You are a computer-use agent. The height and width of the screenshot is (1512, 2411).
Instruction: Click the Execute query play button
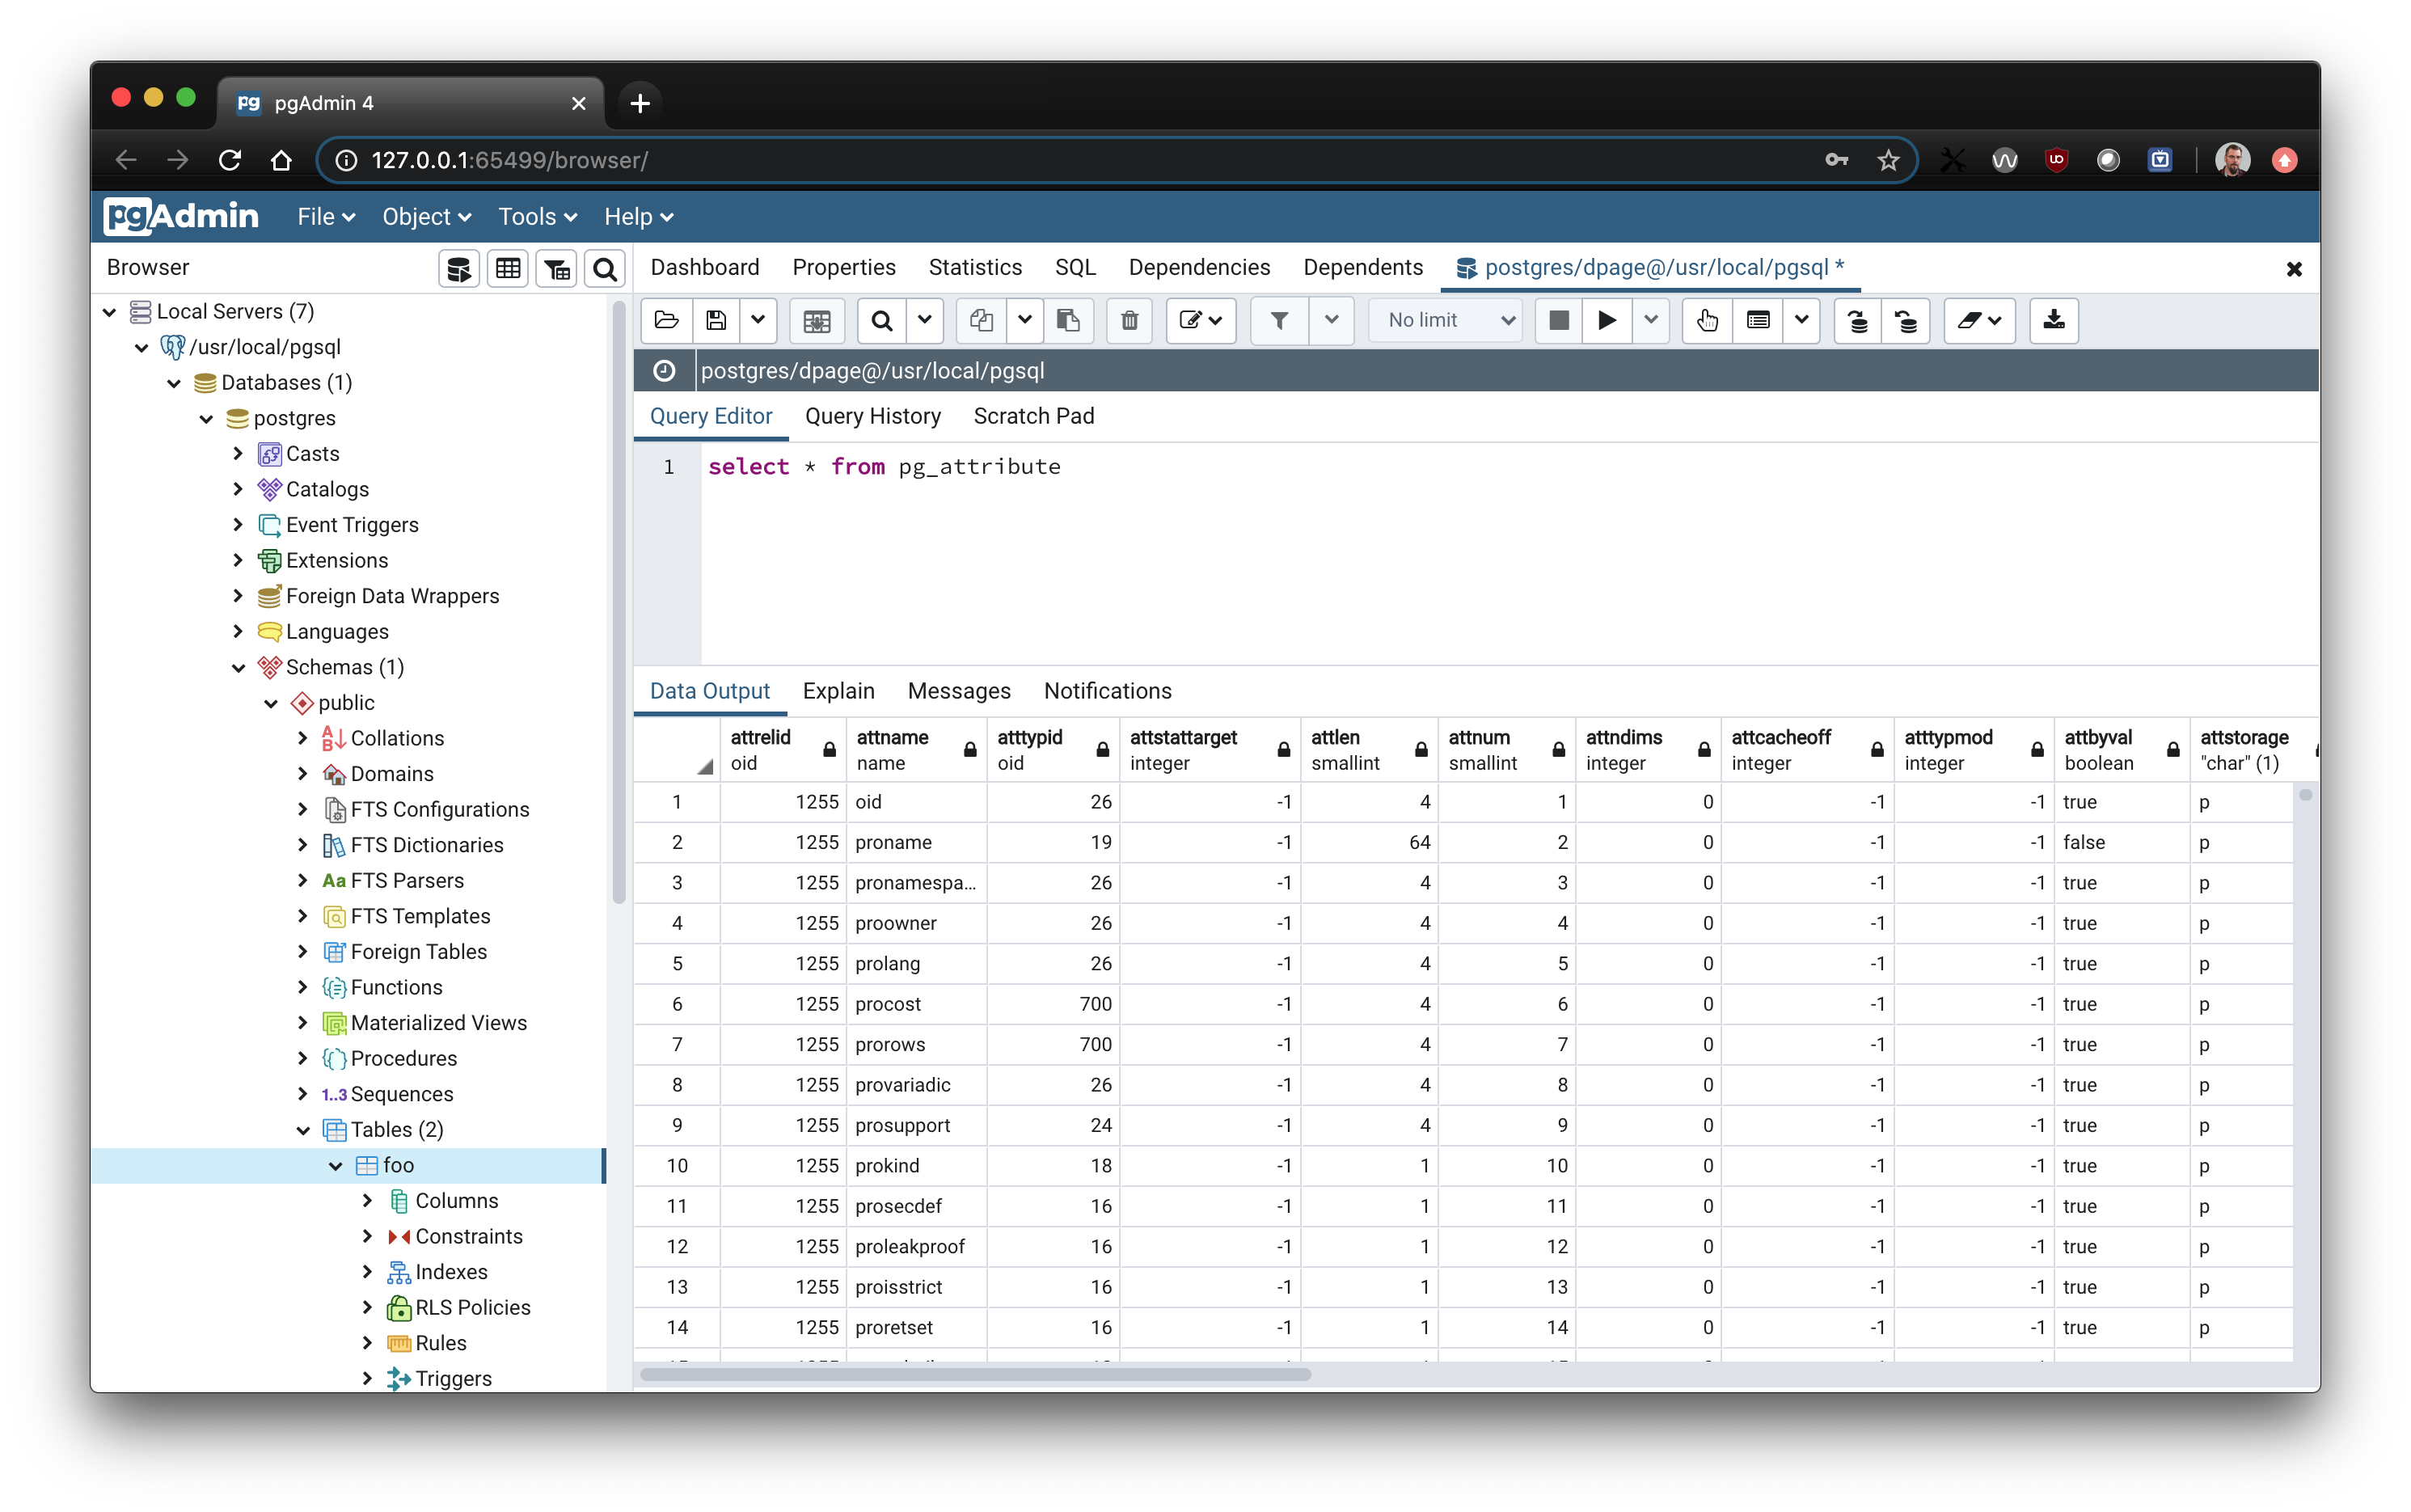pyautogui.click(x=1606, y=320)
